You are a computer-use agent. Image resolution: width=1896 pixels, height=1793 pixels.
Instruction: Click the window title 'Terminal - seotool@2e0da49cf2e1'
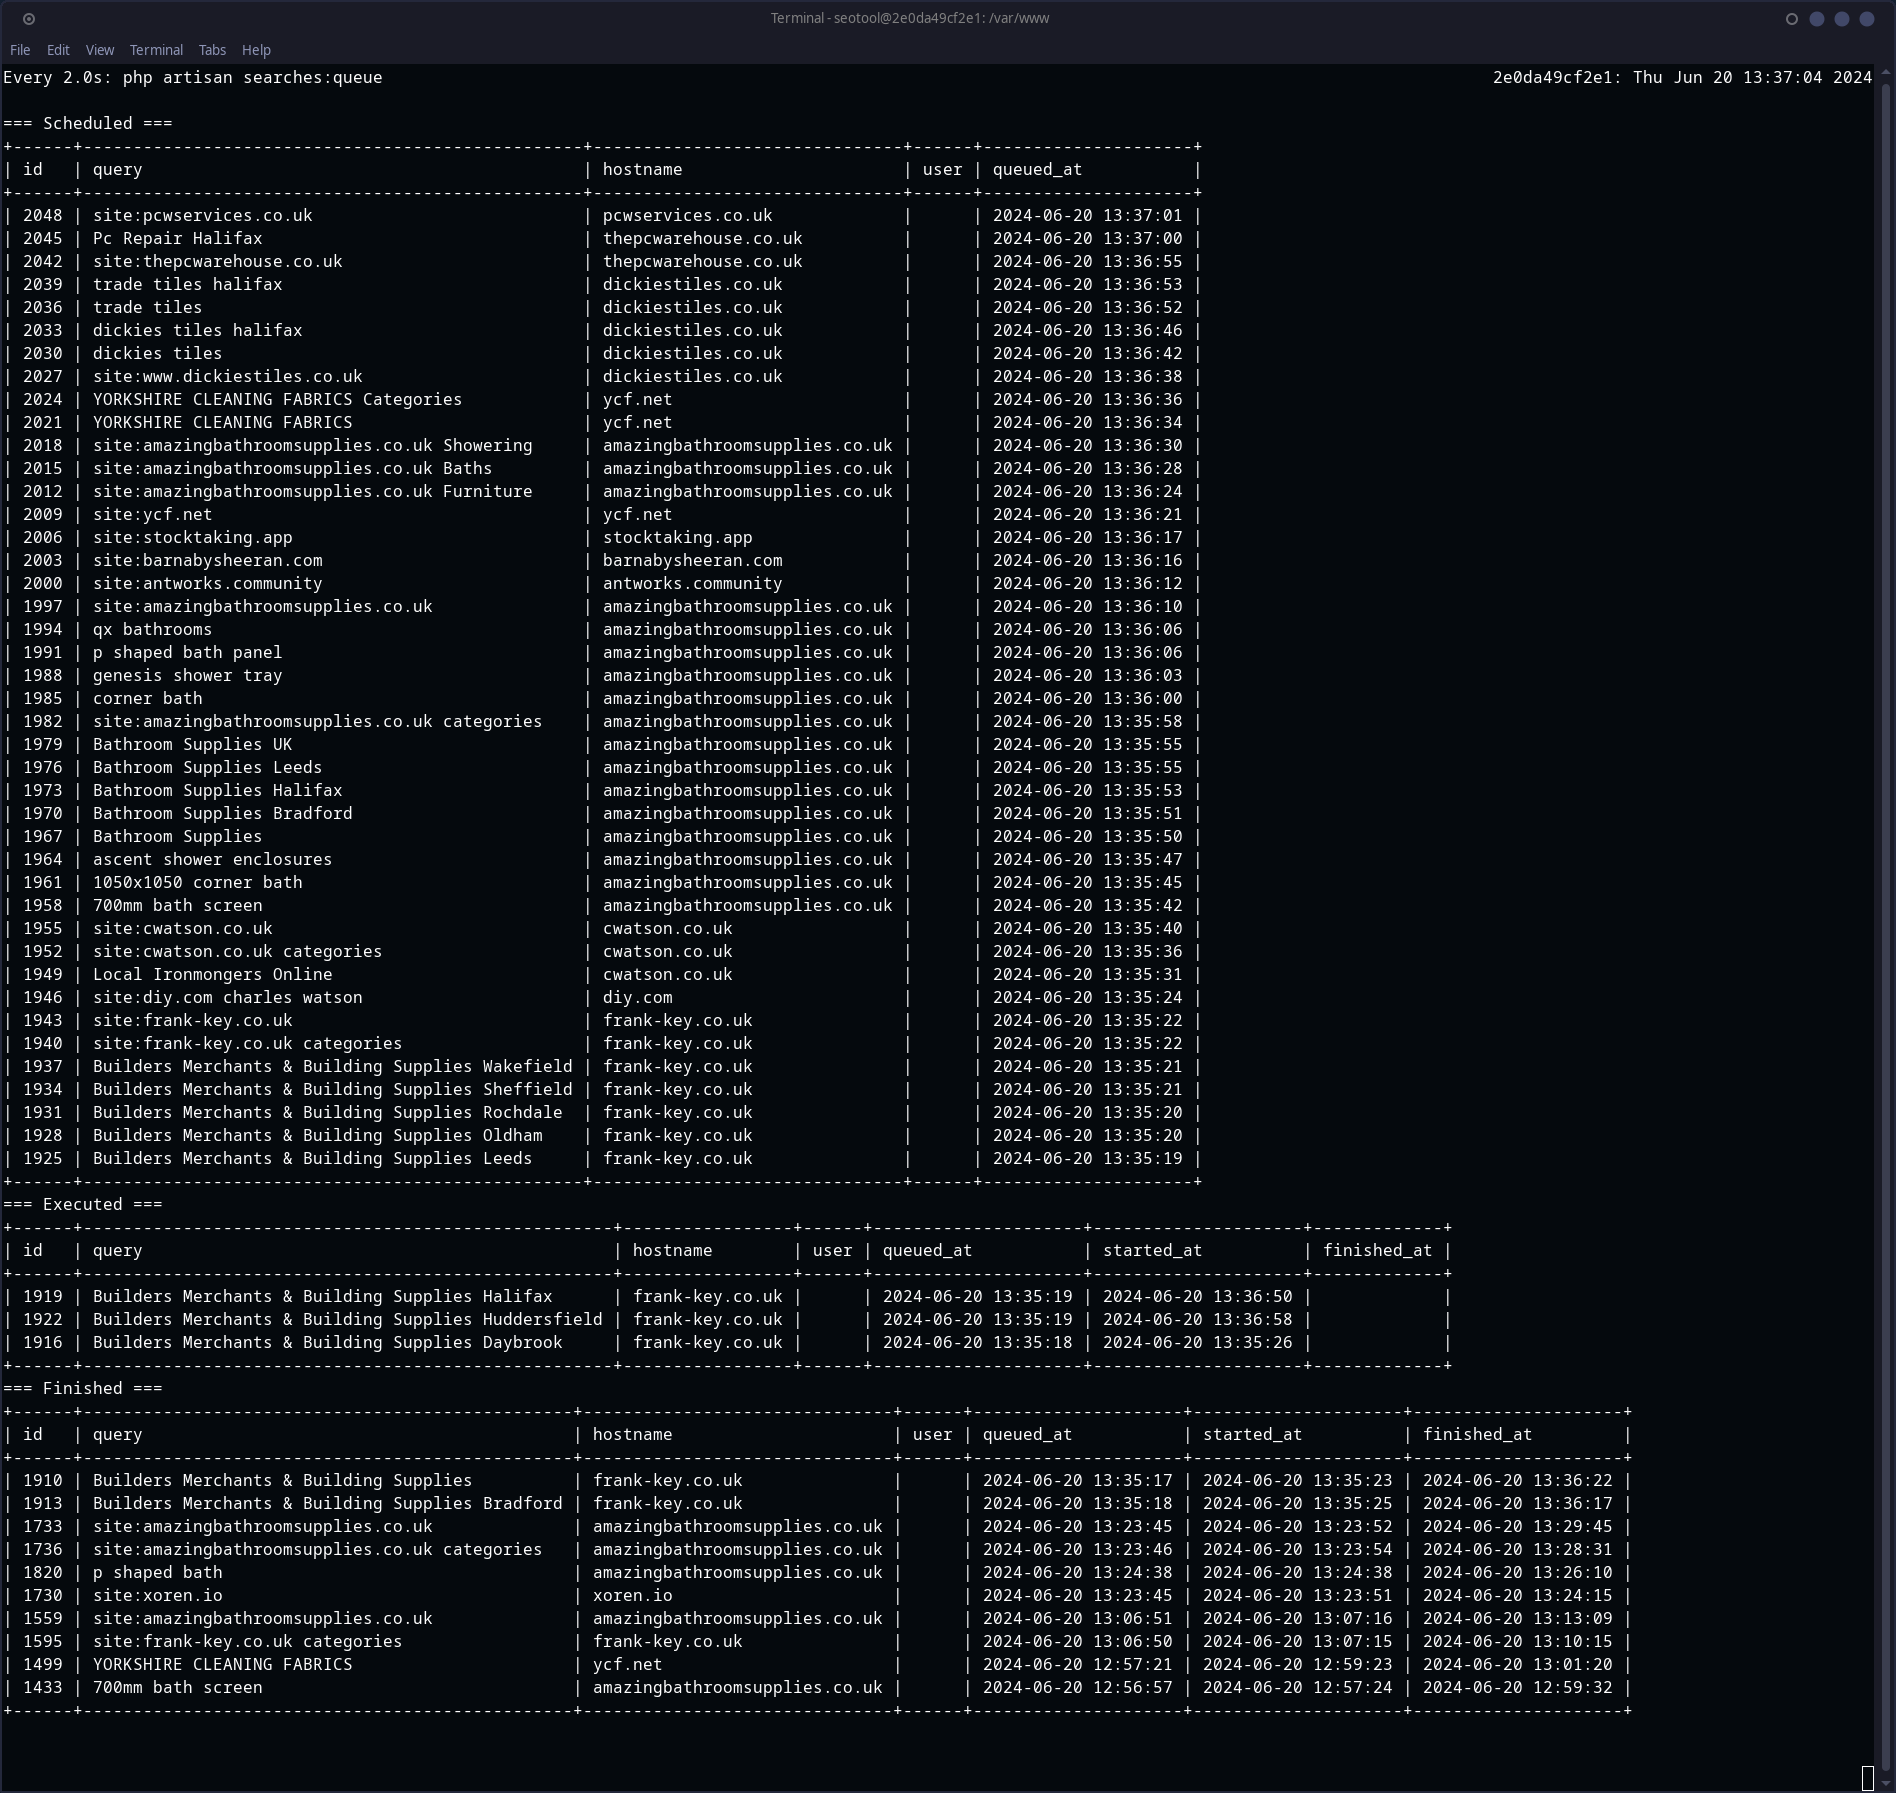[x=909, y=17]
